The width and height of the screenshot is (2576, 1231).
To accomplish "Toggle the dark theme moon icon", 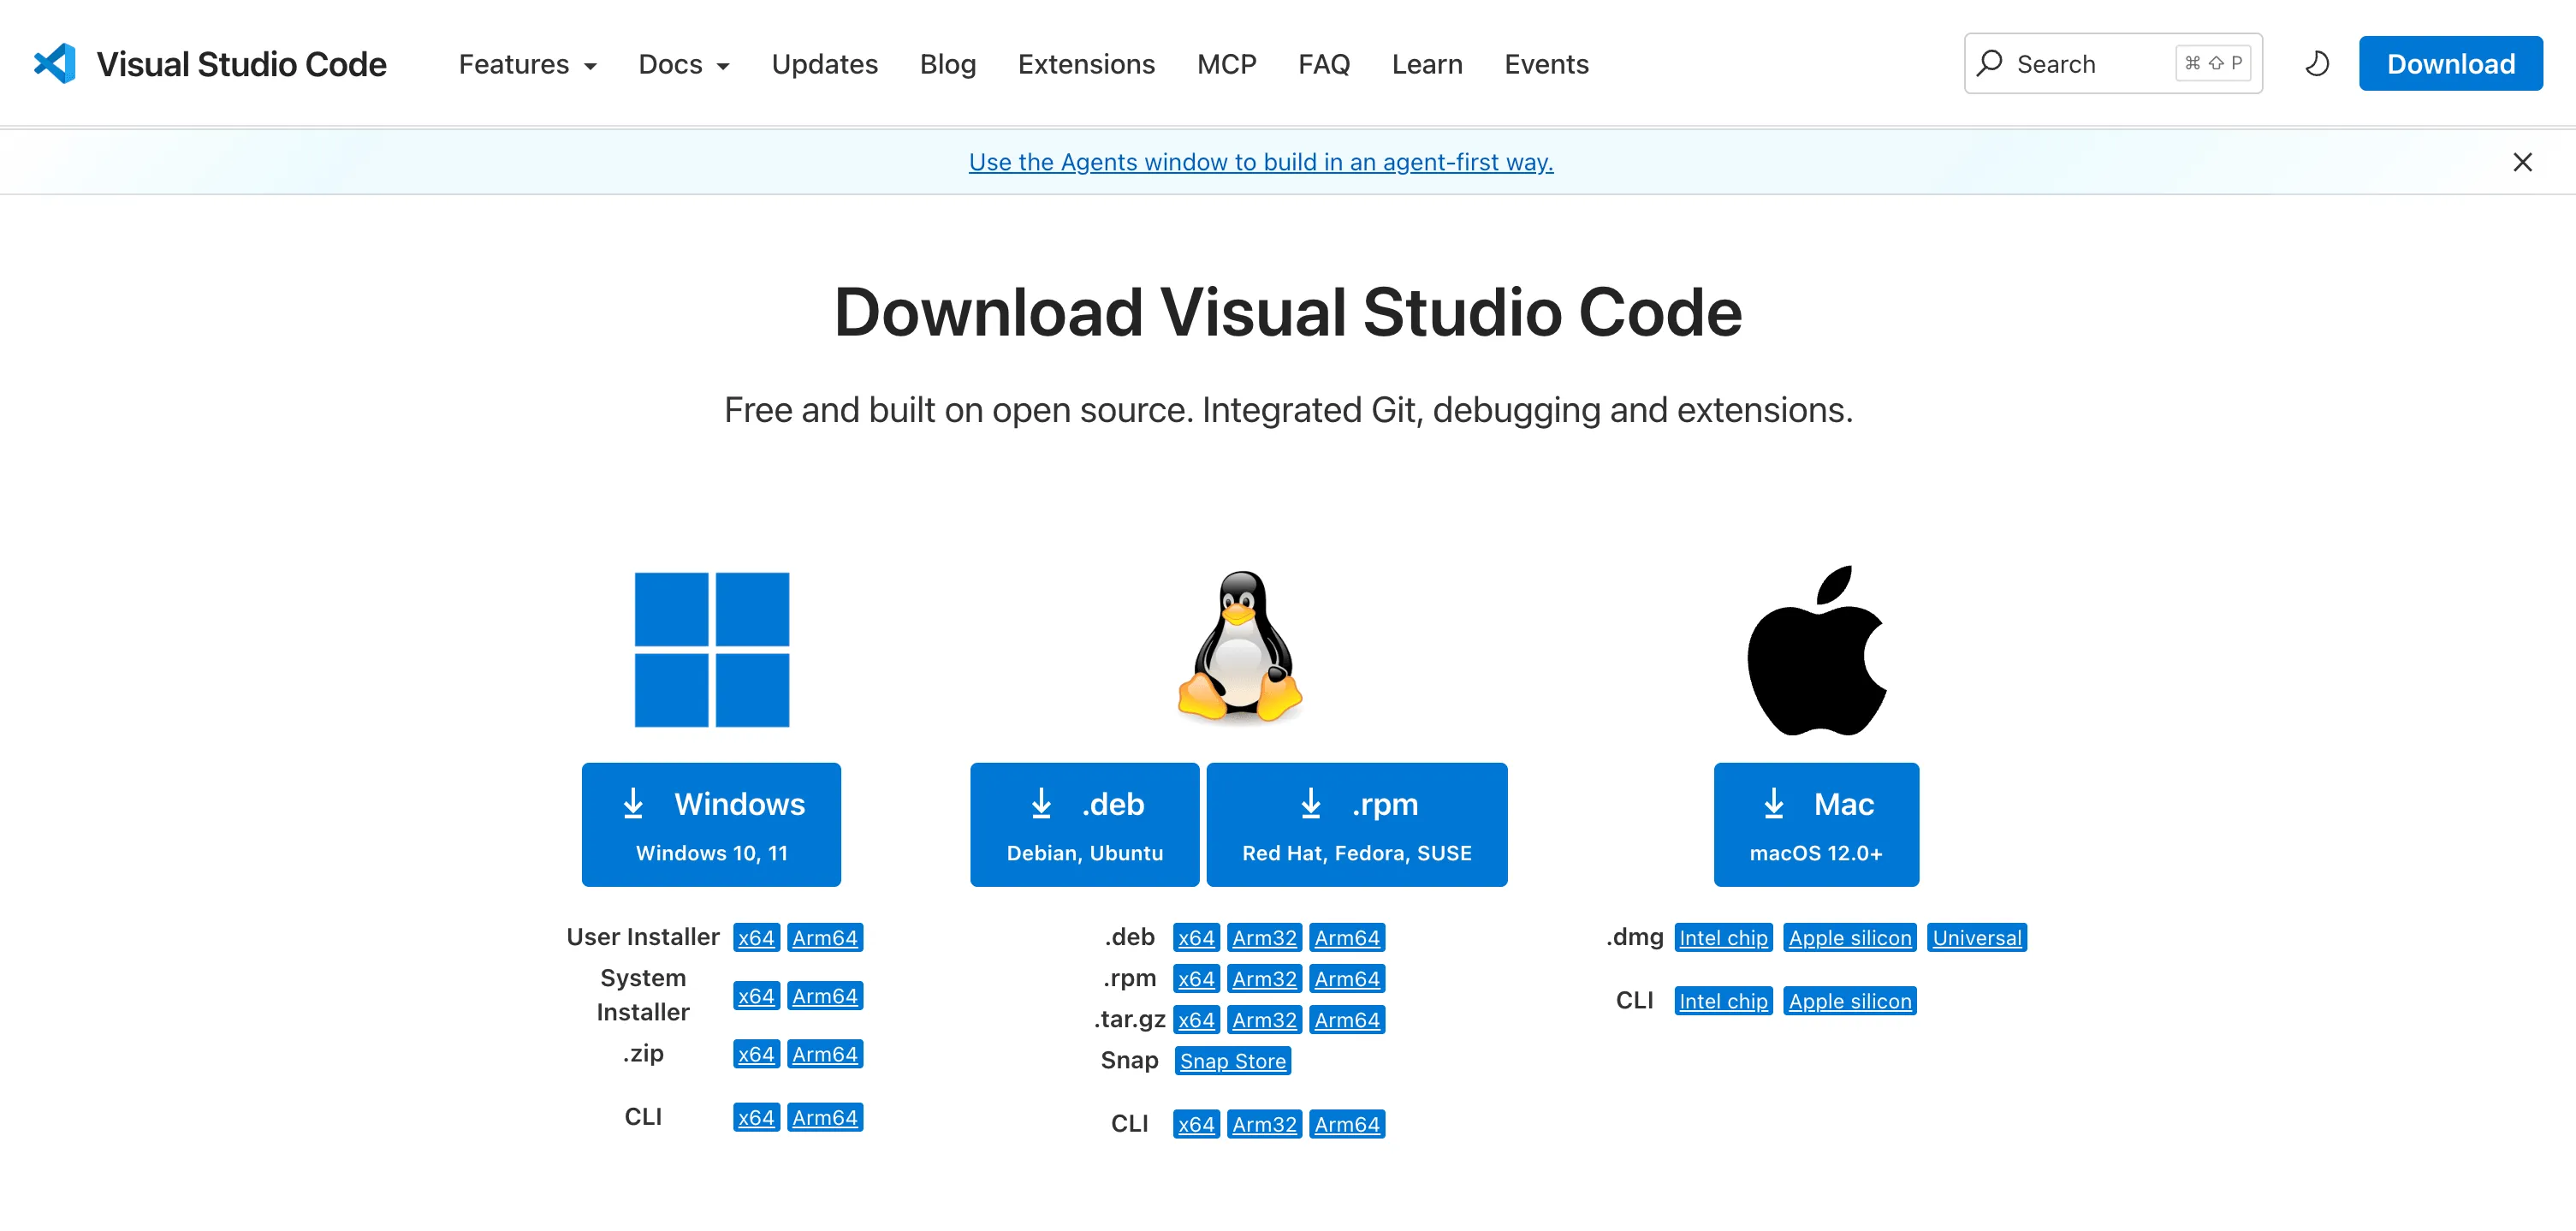I will coord(2317,64).
